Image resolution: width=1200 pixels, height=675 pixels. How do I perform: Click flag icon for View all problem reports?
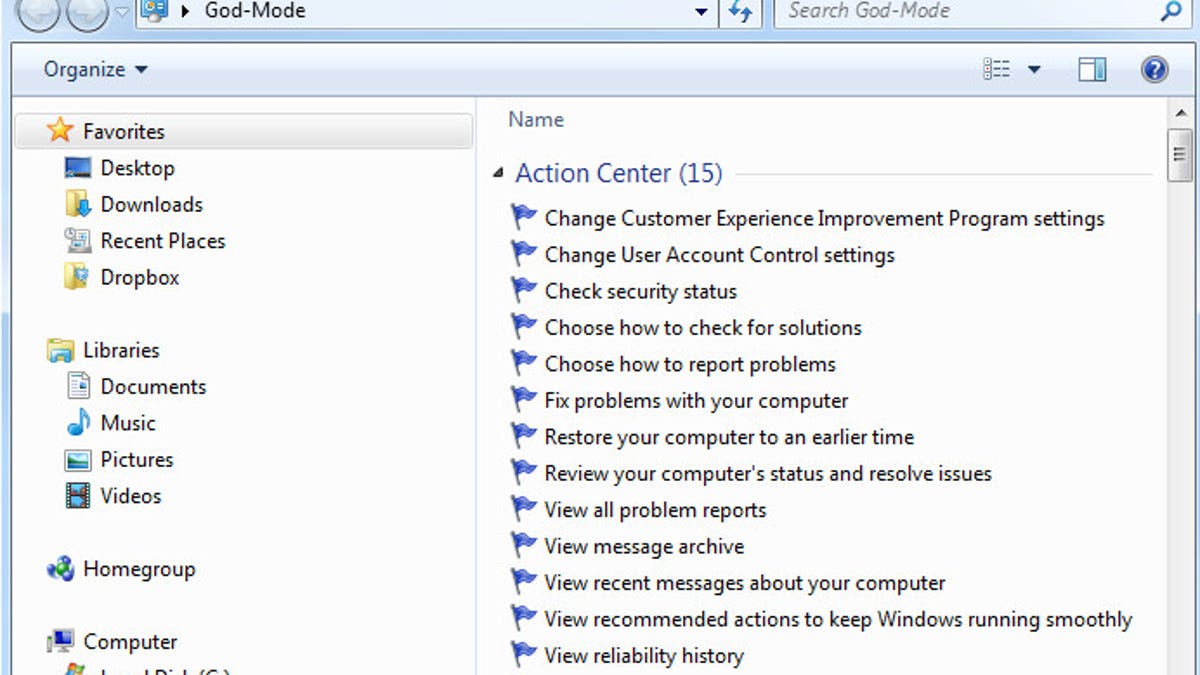(524, 510)
